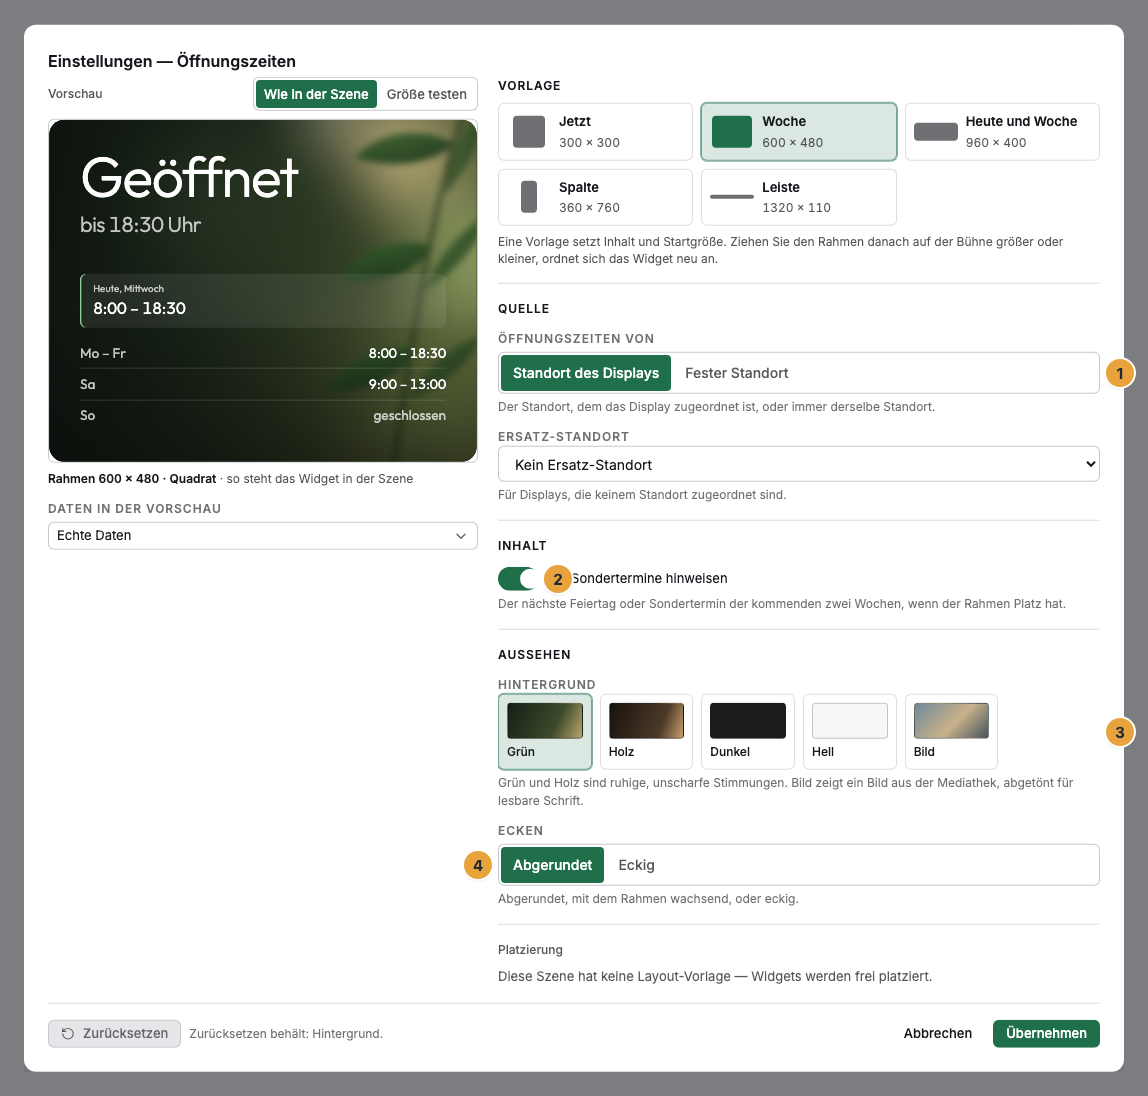Click the green rectangle icon of Woche template
The image size is (1148, 1096).
731,132
